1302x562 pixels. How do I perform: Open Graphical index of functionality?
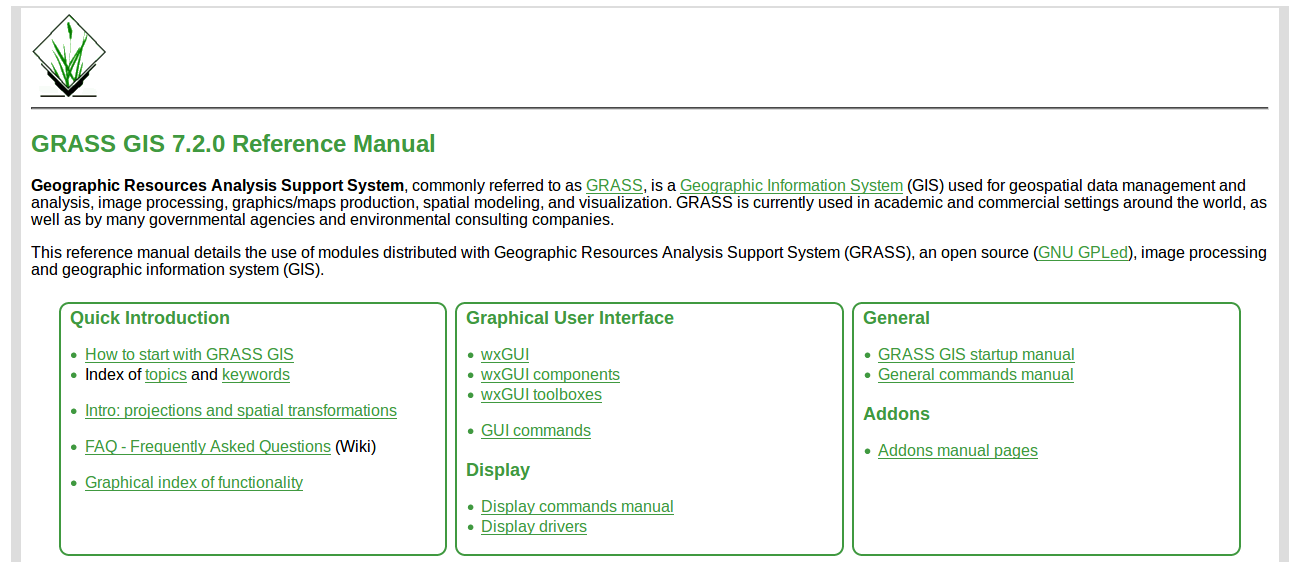click(194, 482)
